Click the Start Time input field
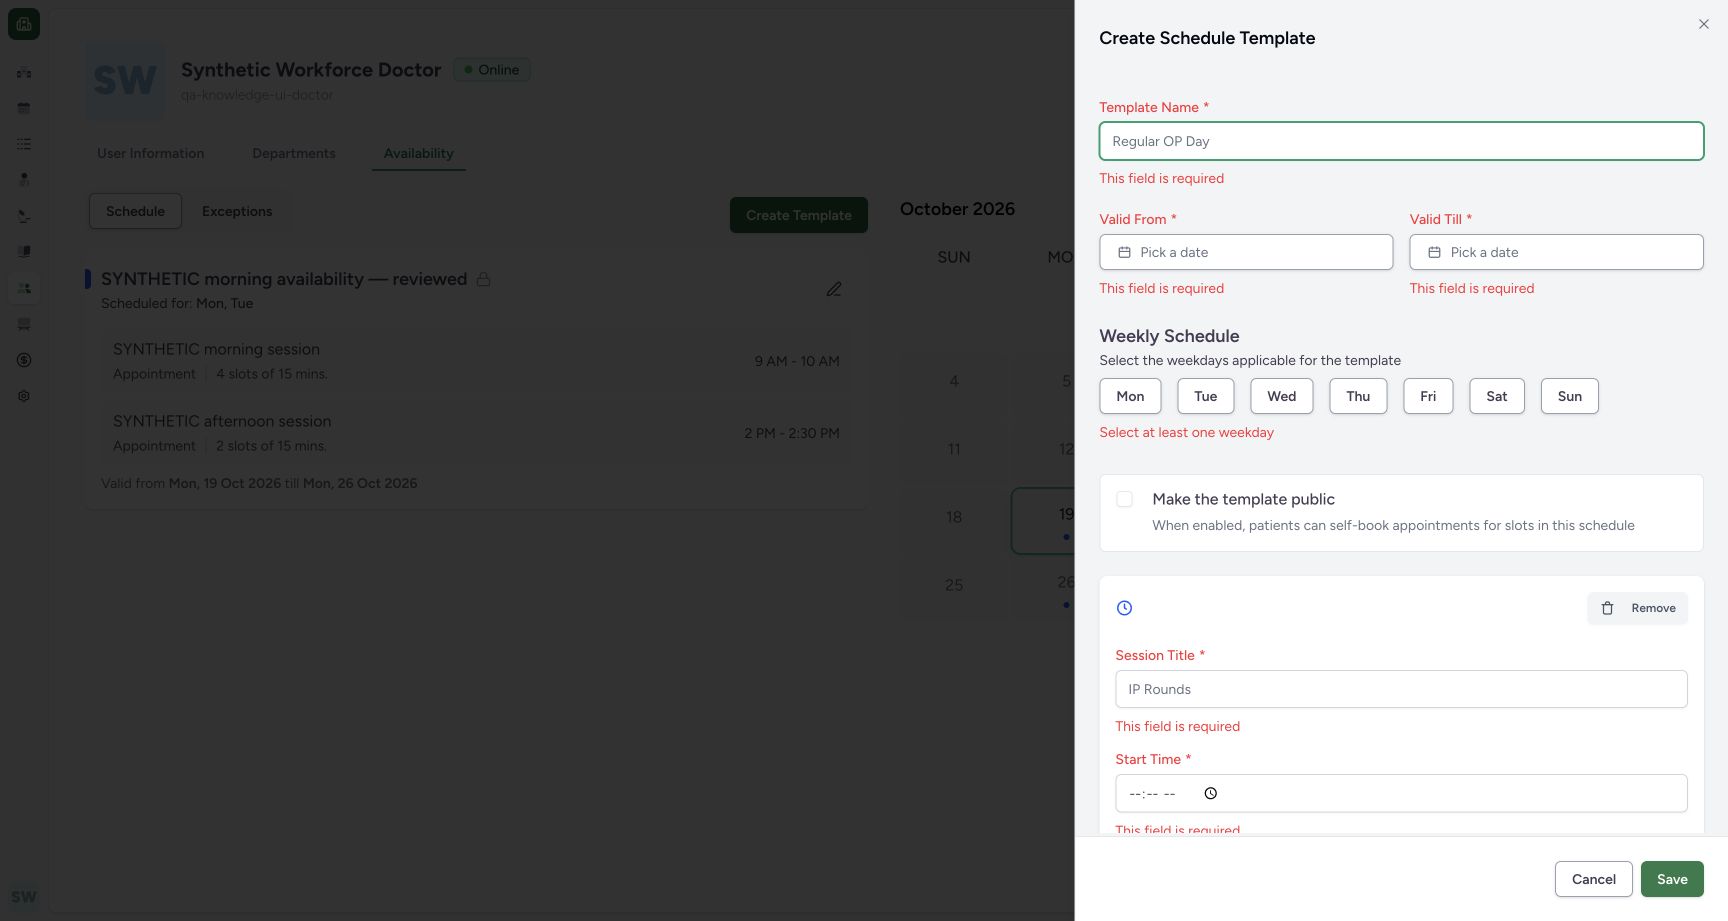The image size is (1728, 921). tap(1401, 793)
